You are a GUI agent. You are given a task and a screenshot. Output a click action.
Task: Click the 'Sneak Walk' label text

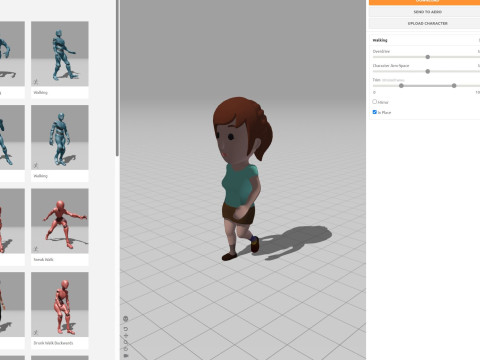tap(43, 259)
